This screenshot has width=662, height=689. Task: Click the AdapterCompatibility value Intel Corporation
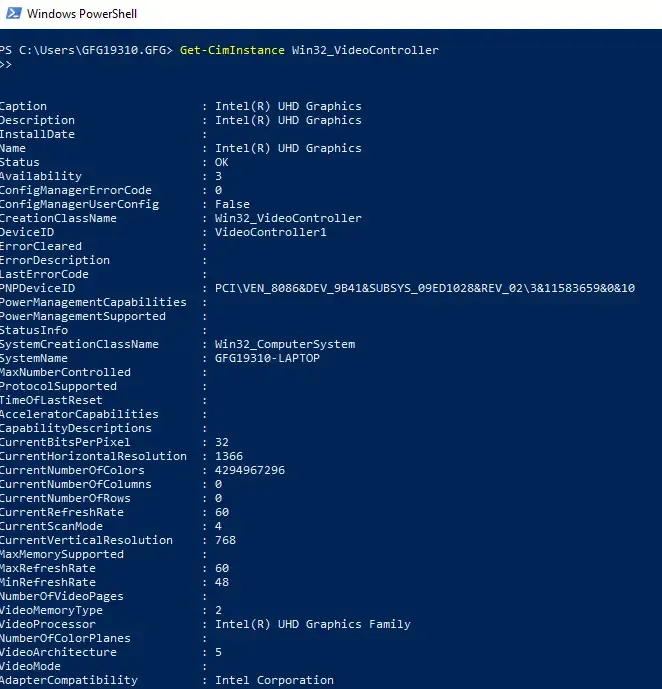click(274, 680)
